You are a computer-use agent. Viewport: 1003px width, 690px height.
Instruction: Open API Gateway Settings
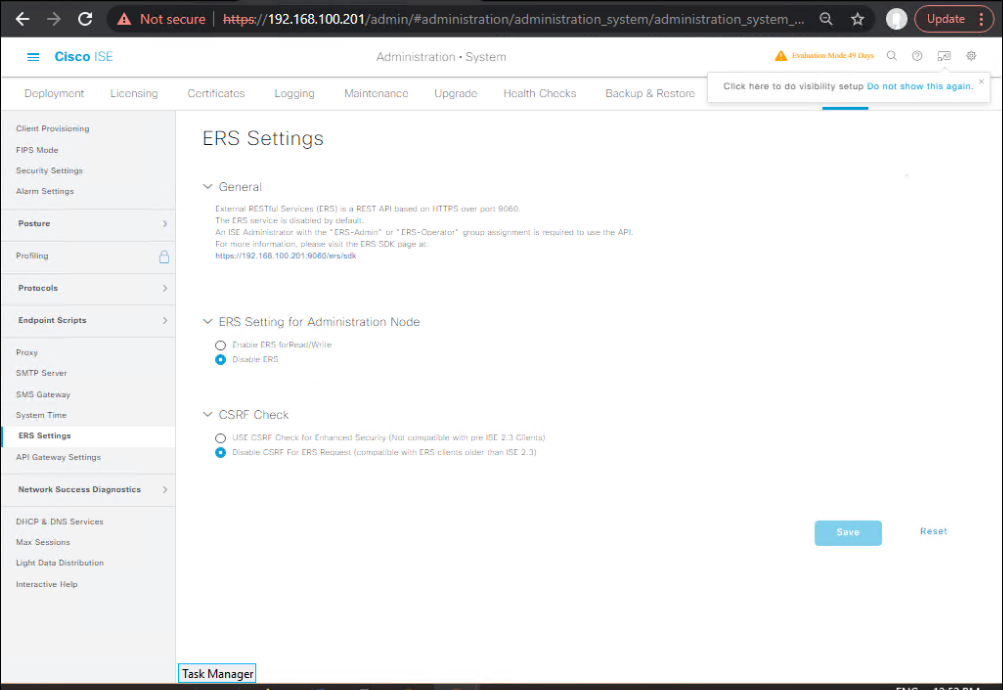(58, 457)
